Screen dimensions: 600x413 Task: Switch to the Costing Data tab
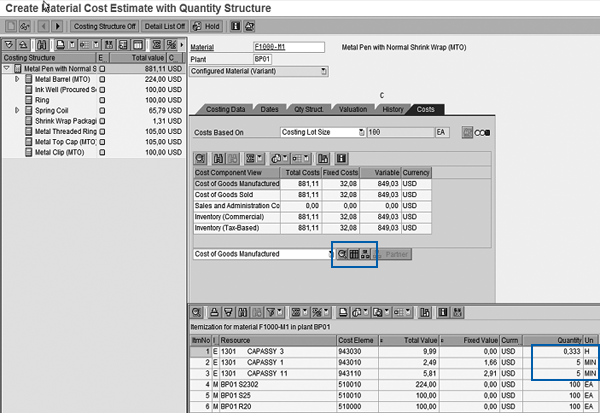click(x=224, y=108)
